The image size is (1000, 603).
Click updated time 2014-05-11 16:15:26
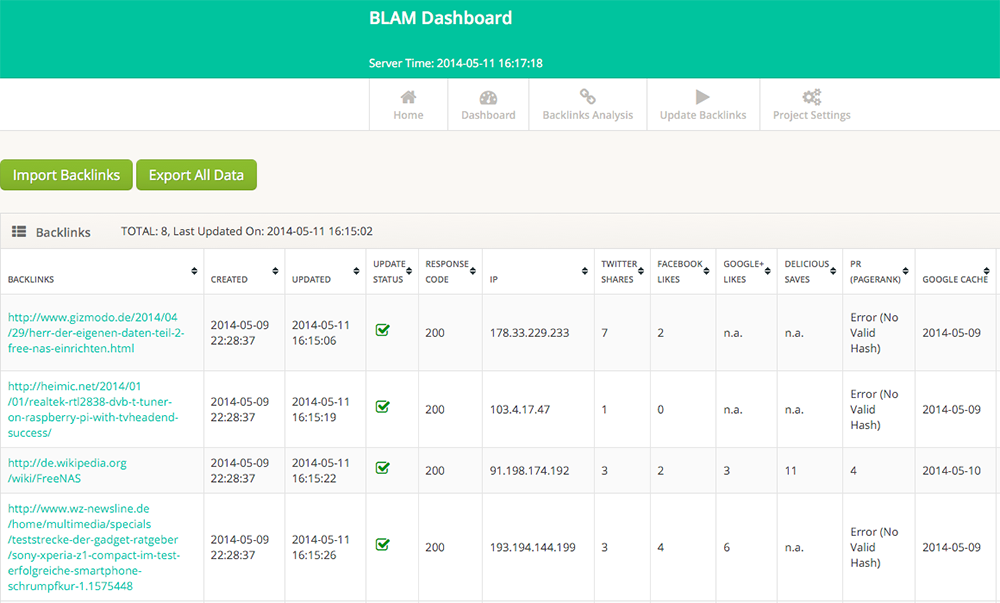(x=321, y=547)
